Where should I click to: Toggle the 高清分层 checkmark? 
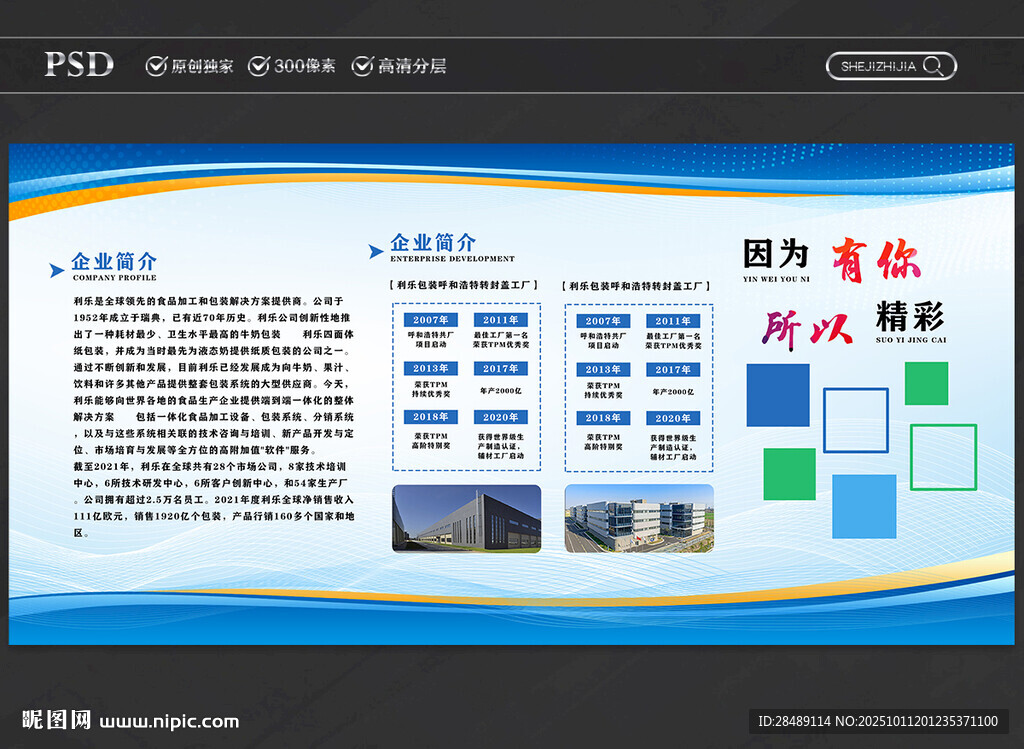point(362,65)
